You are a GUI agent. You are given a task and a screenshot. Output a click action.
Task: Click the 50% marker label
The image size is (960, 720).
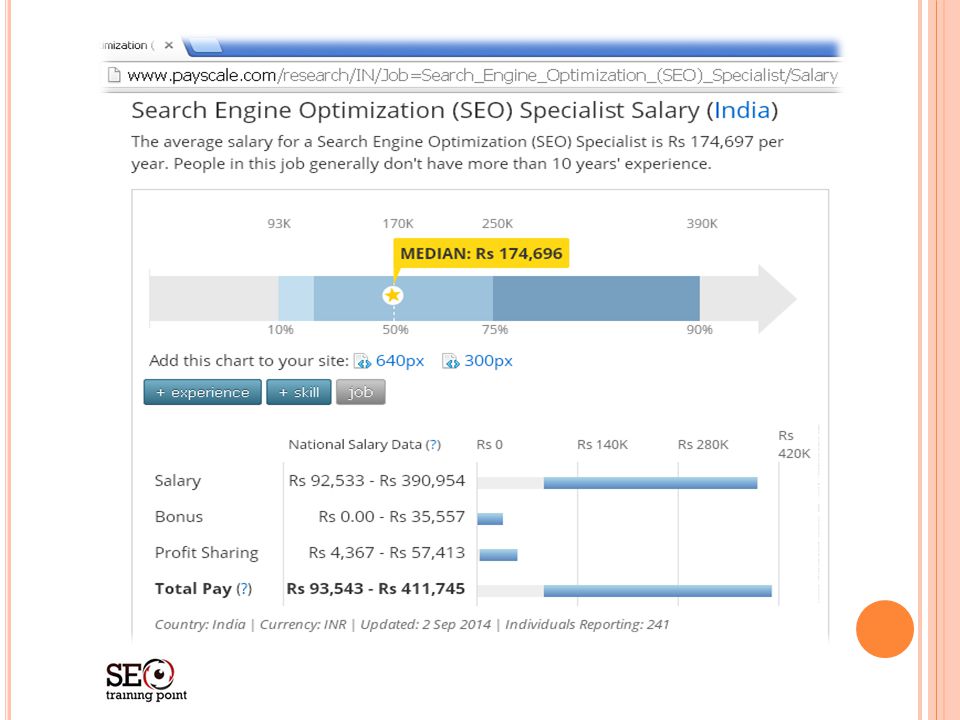pyautogui.click(x=396, y=329)
